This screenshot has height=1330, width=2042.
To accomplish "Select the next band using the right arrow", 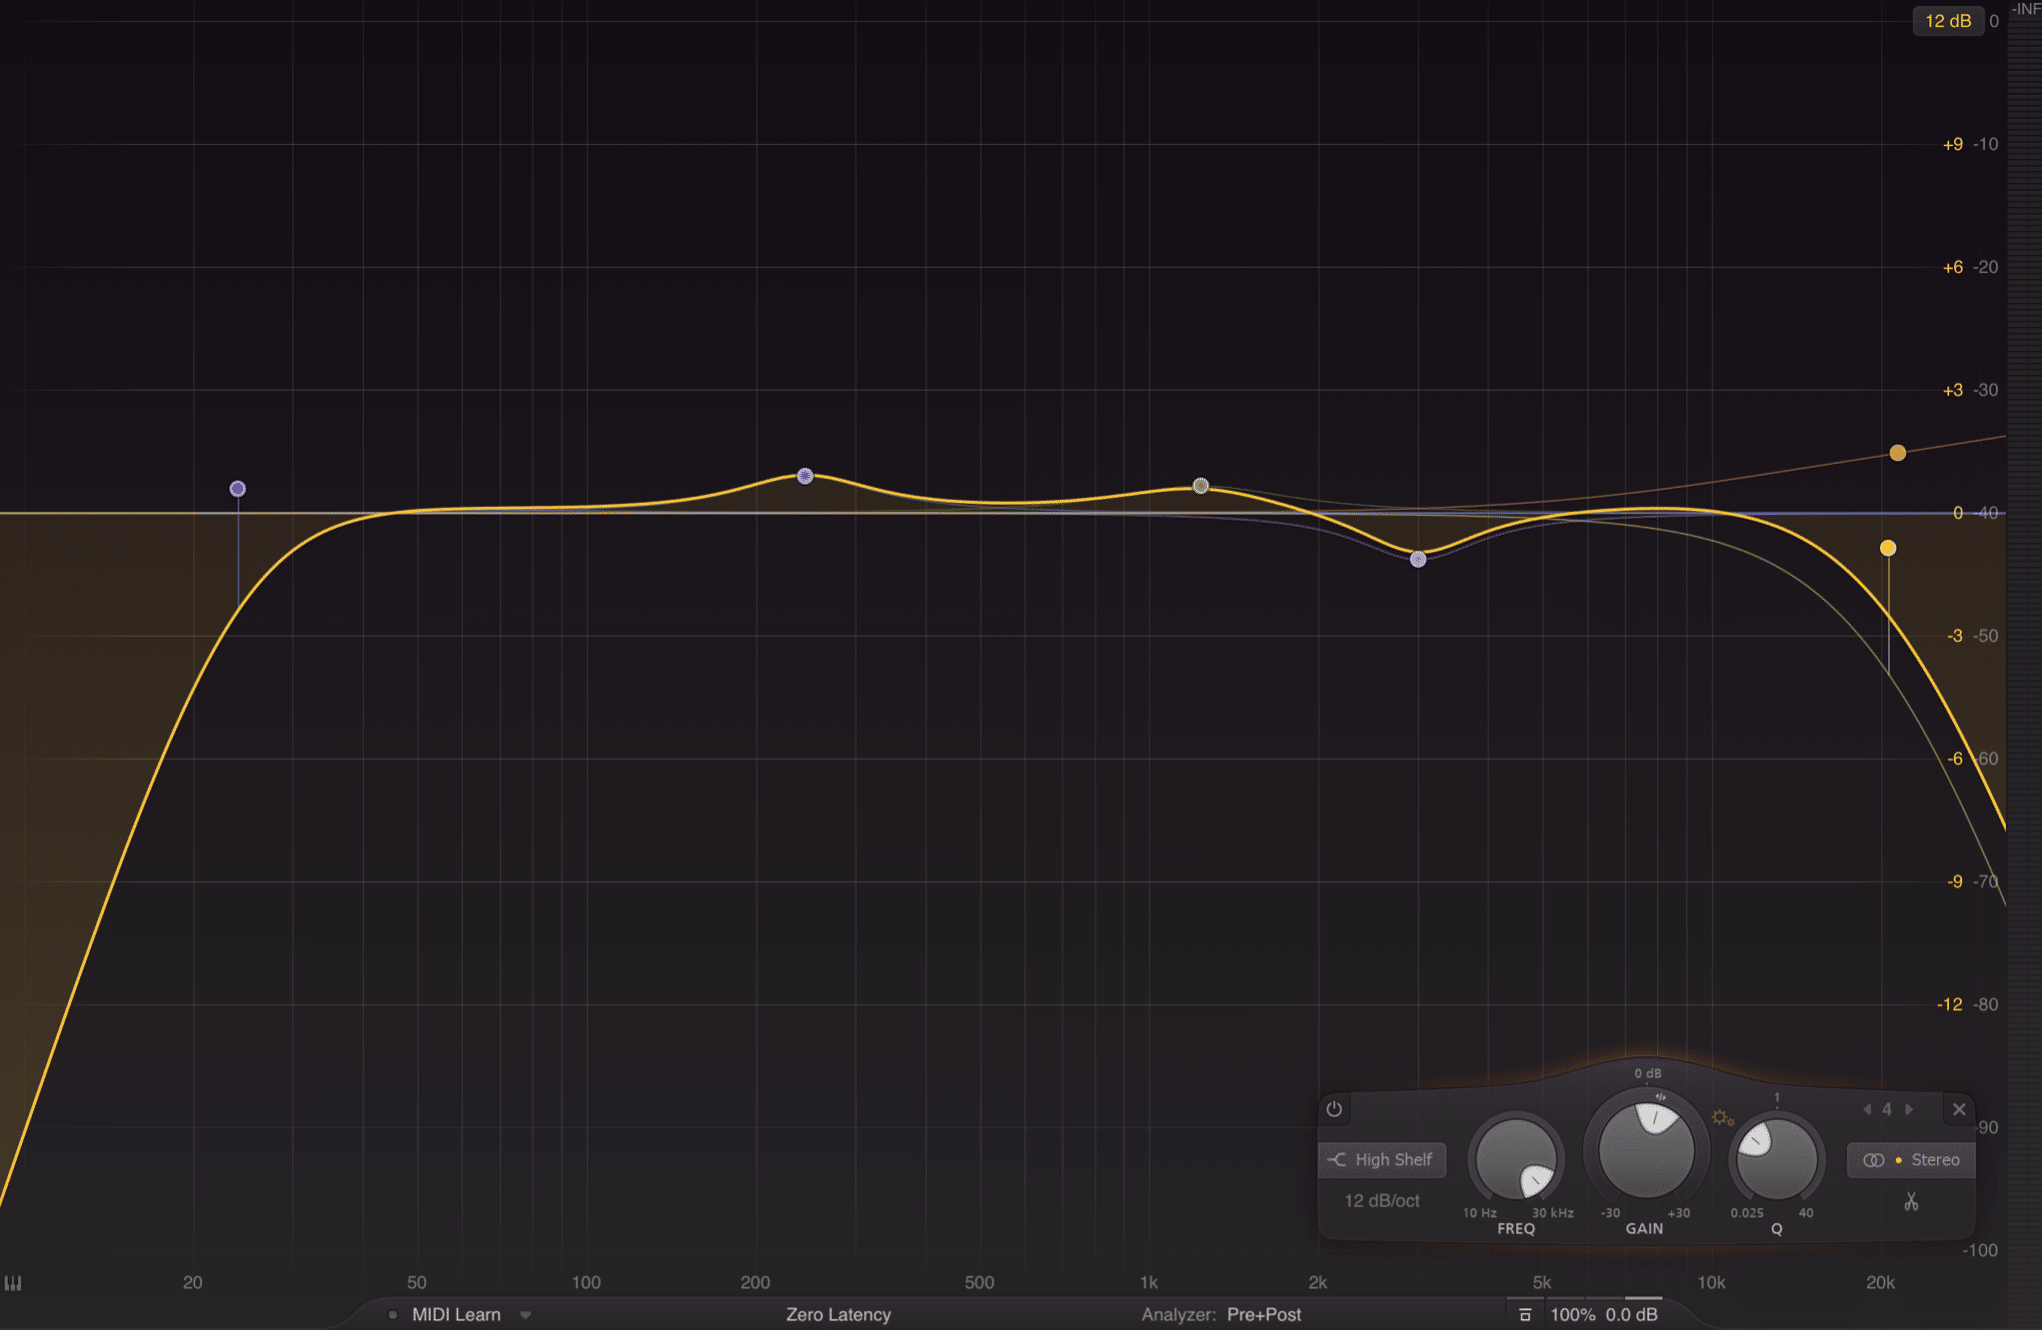I will [x=1908, y=1109].
